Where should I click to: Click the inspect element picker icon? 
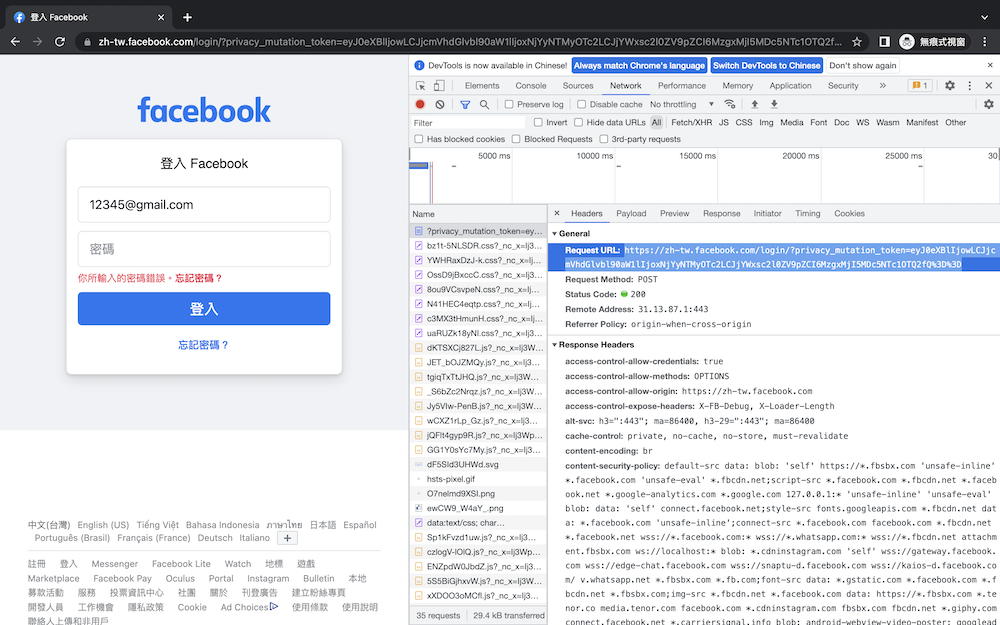[x=420, y=85]
